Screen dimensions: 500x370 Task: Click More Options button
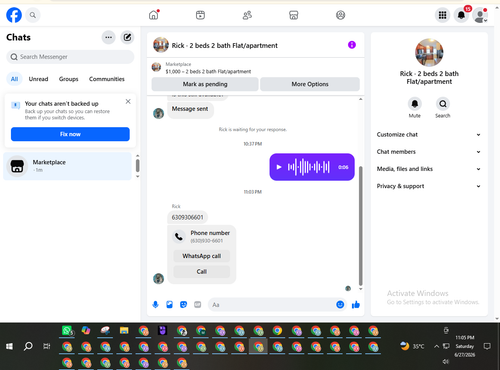[310, 84]
